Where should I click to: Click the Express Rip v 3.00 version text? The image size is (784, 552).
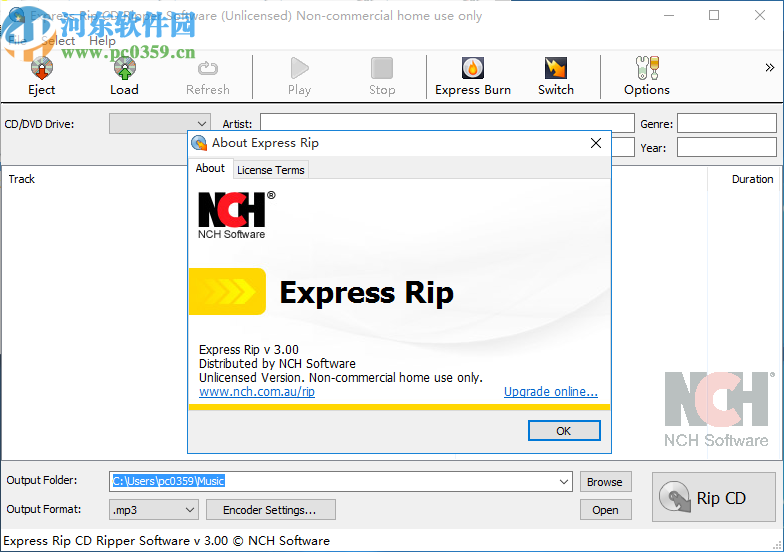pyautogui.click(x=248, y=349)
